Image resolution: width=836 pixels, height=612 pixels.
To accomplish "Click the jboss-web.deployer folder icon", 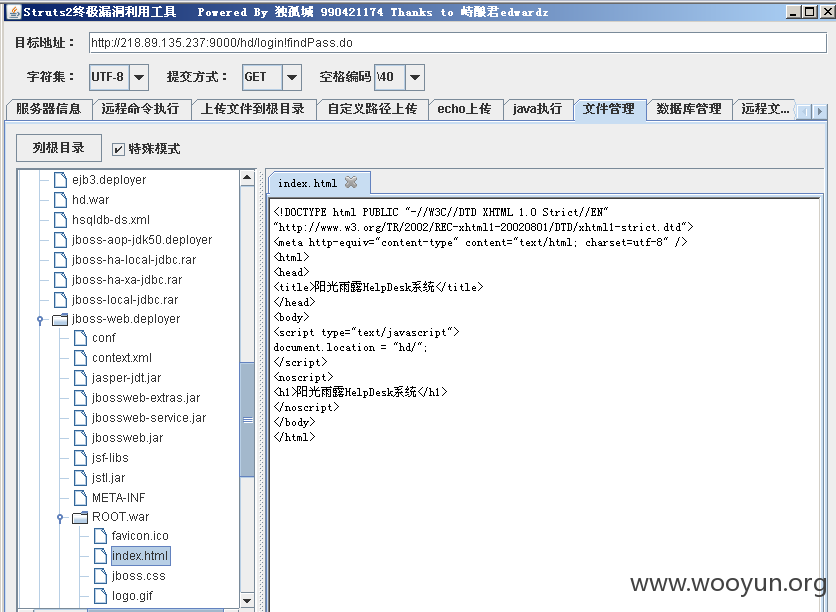I will pyautogui.click(x=60, y=319).
